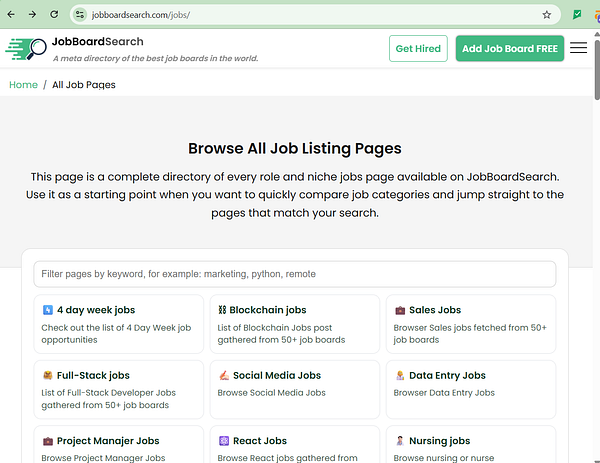Go forward using the browser forward arrow
Screen dimensions: 600x463
pos(33,15)
